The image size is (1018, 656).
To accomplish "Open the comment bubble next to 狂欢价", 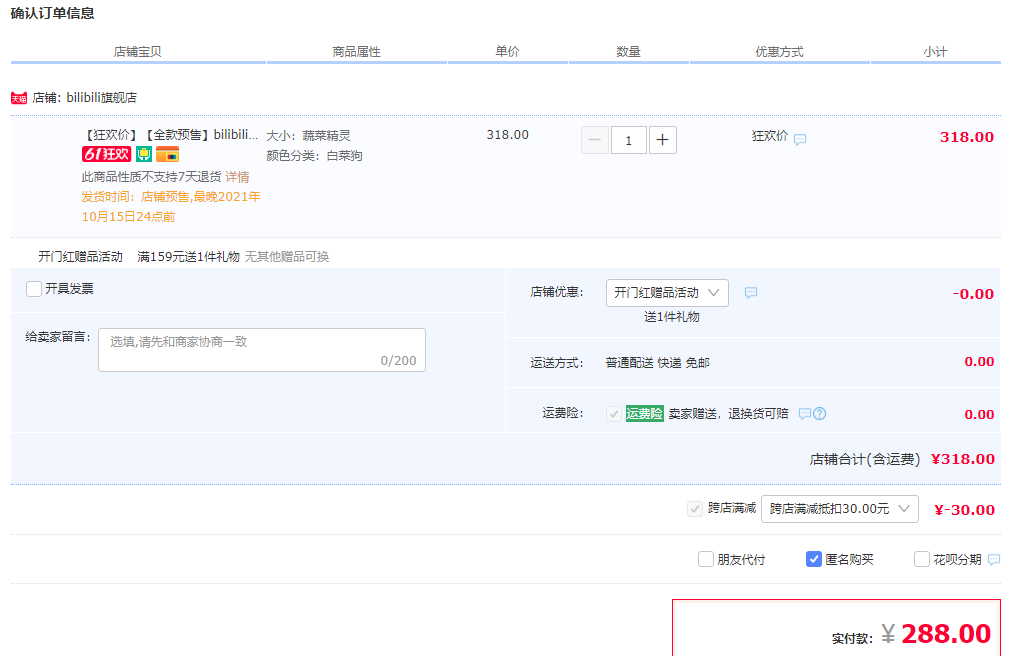I will [x=800, y=139].
